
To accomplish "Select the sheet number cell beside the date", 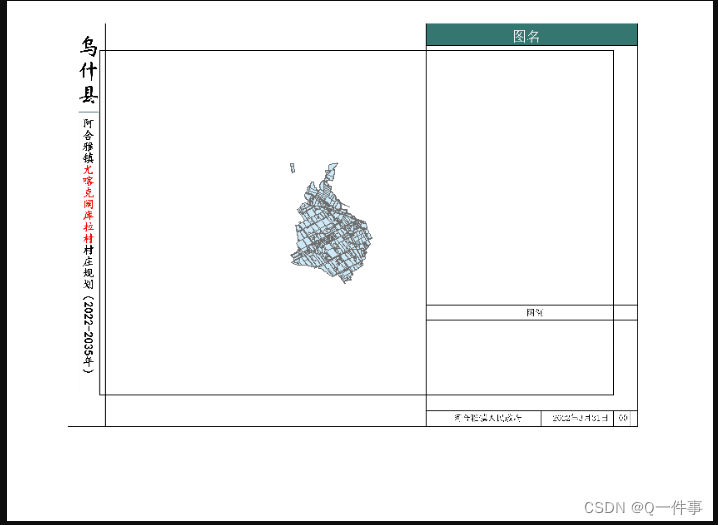I will pyautogui.click(x=623, y=418).
